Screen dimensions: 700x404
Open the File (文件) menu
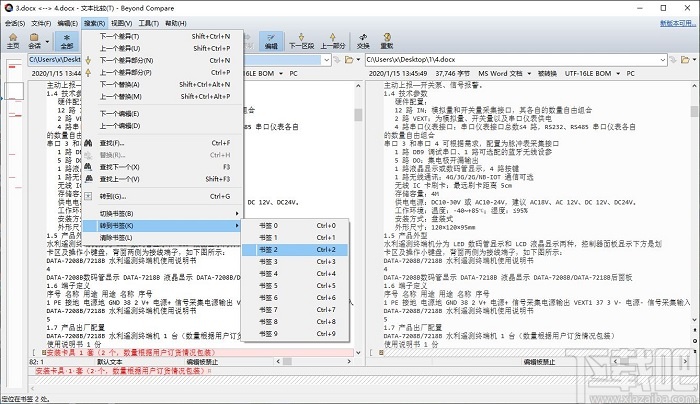coord(41,23)
